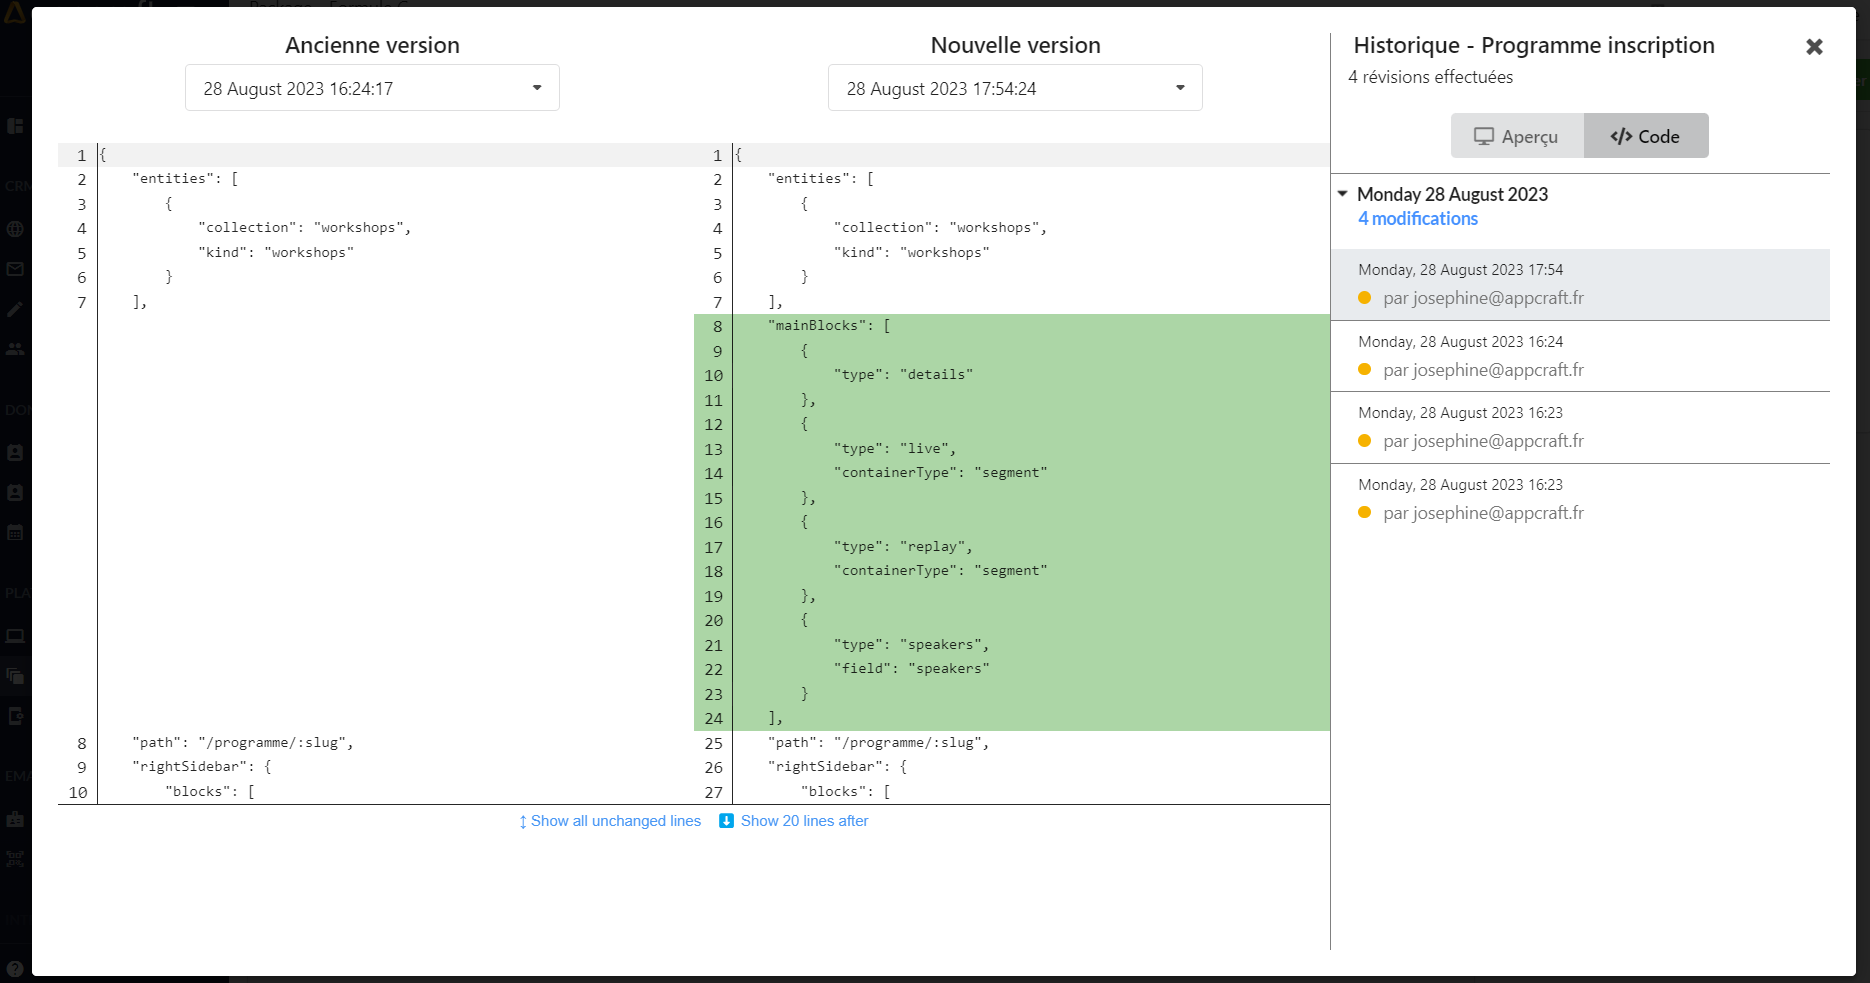Close the Historique panel with the X

click(1814, 47)
